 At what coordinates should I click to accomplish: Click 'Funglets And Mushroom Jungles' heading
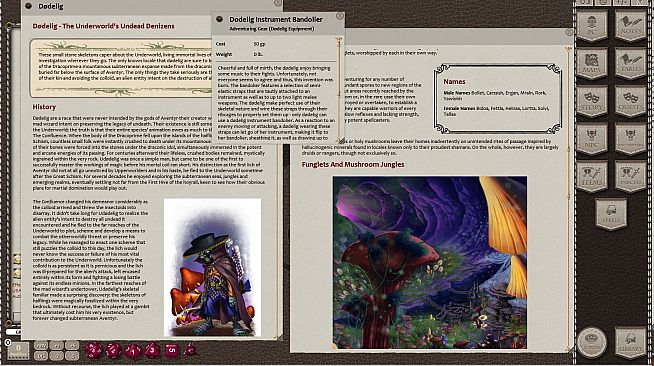tap(353, 164)
